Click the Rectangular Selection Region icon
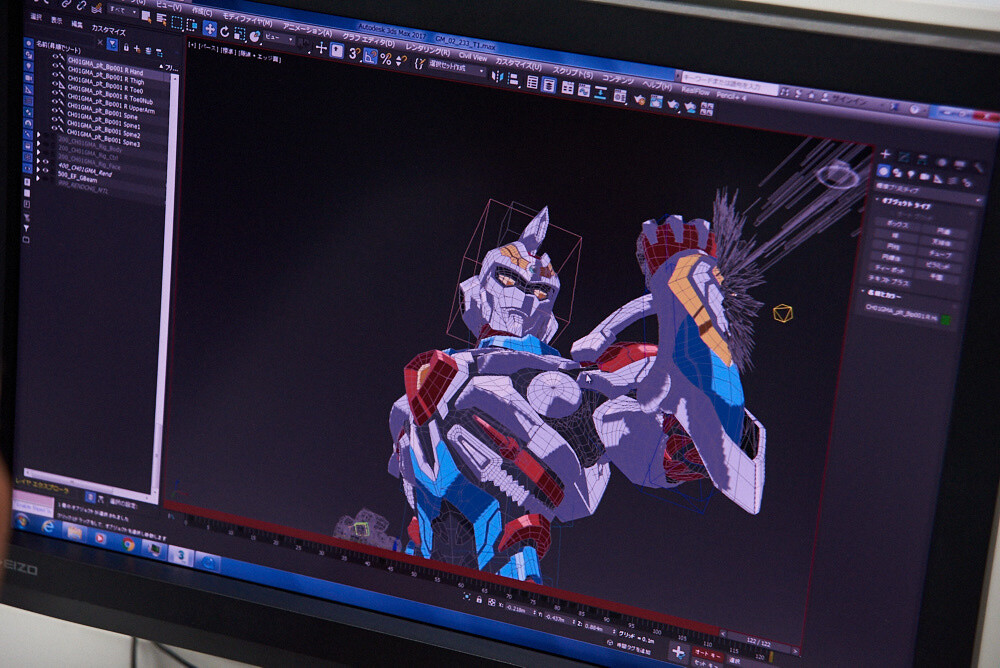Image resolution: width=1000 pixels, height=668 pixels. [x=177, y=23]
